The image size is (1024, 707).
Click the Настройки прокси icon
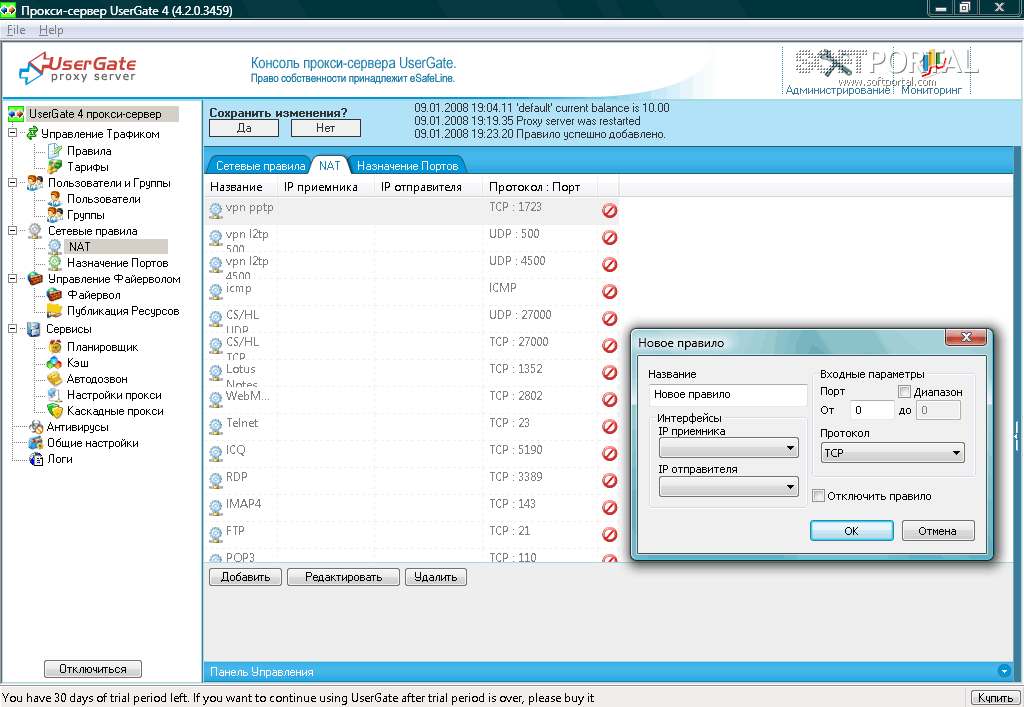[x=55, y=395]
